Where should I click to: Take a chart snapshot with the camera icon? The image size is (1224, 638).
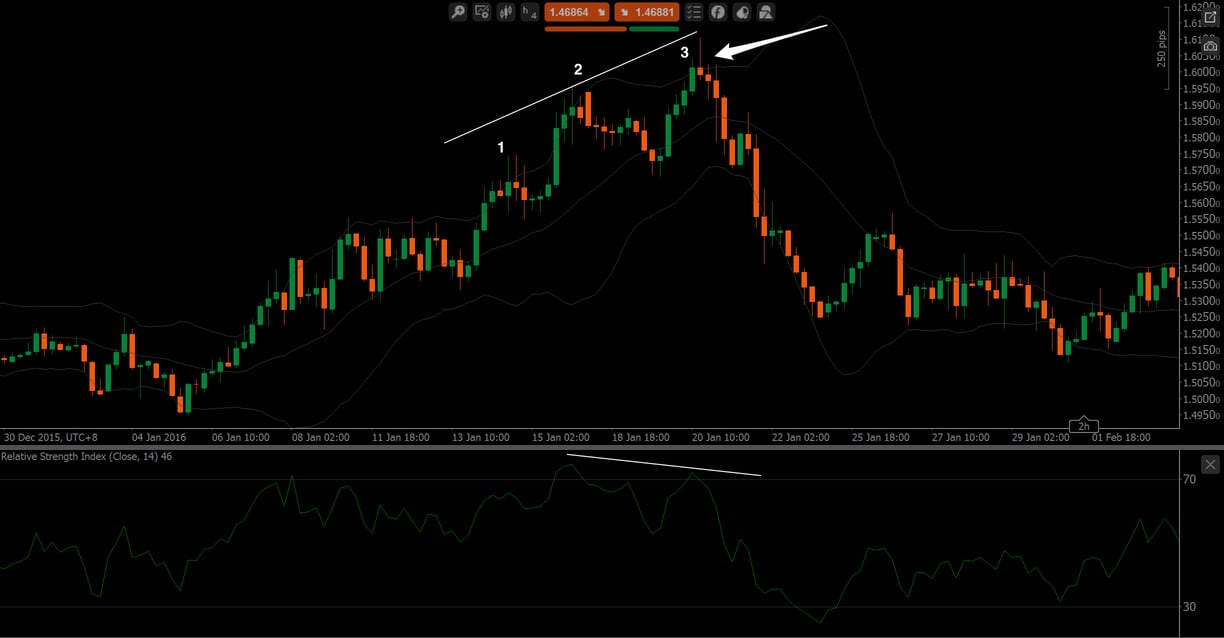1211,46
